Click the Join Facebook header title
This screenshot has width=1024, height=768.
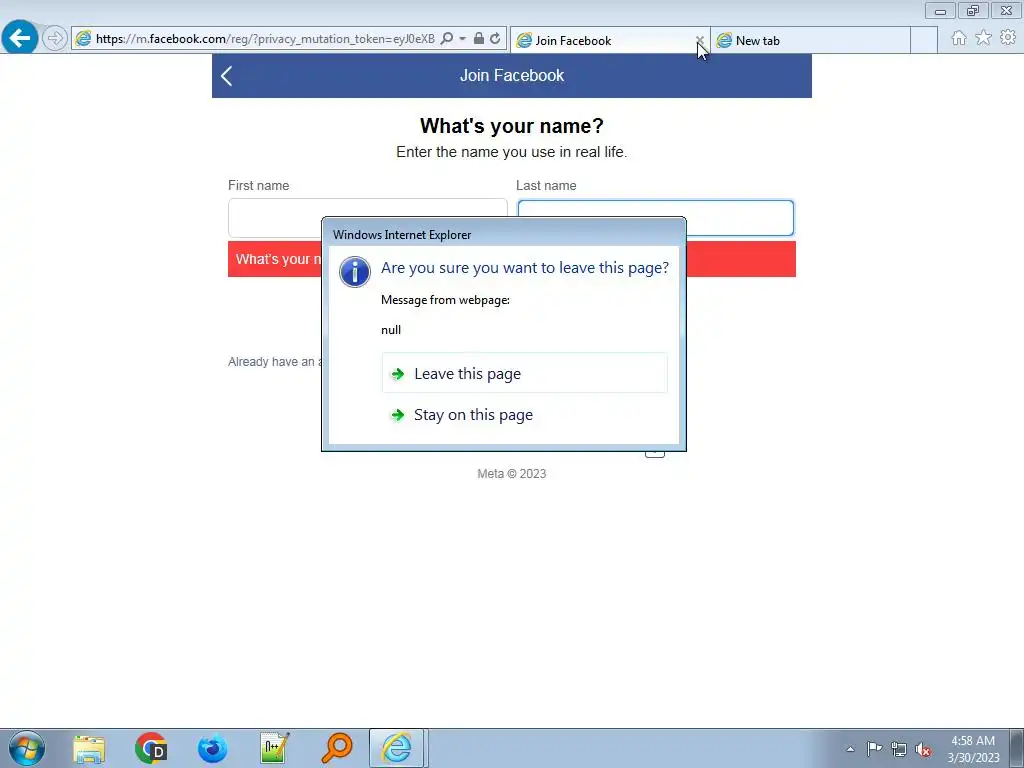(x=511, y=76)
